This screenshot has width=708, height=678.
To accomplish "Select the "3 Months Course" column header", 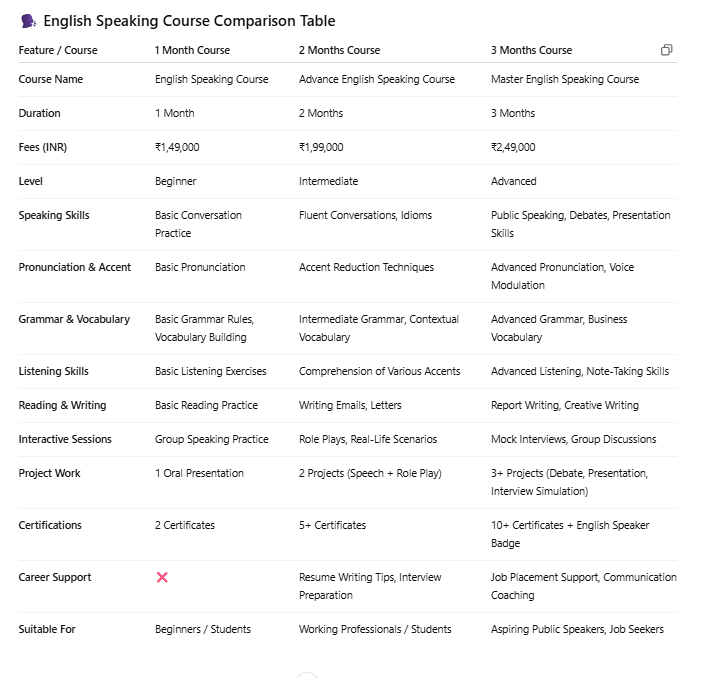I will pyautogui.click(x=531, y=50).
